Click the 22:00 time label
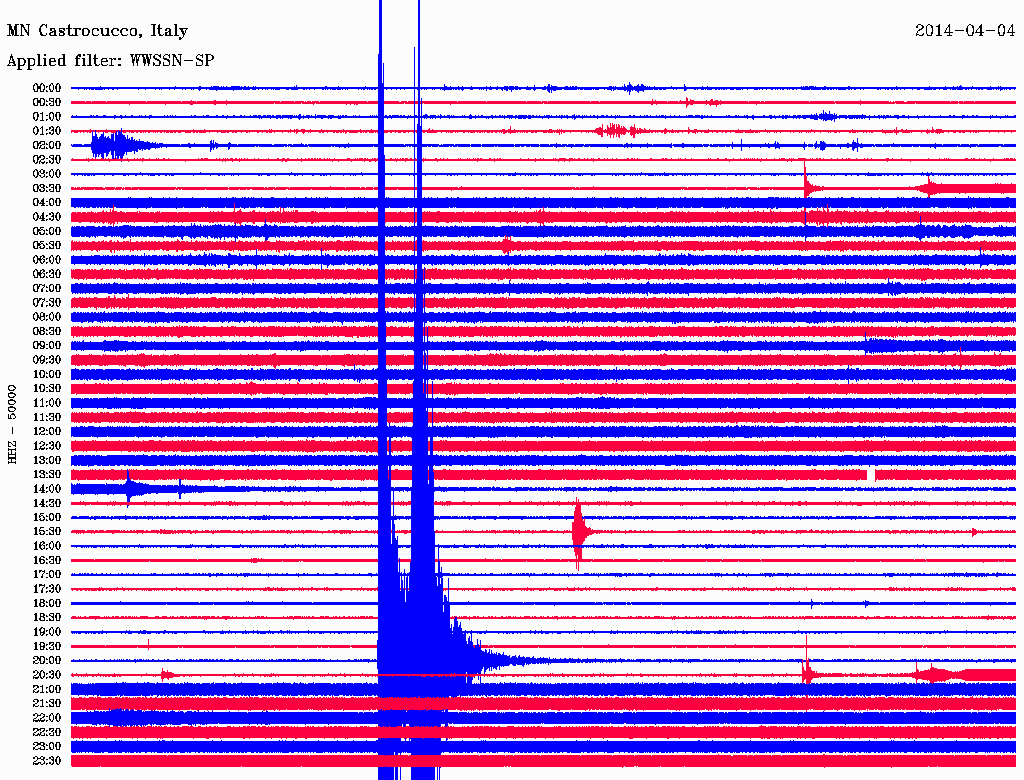The image size is (1024, 780). (x=47, y=717)
